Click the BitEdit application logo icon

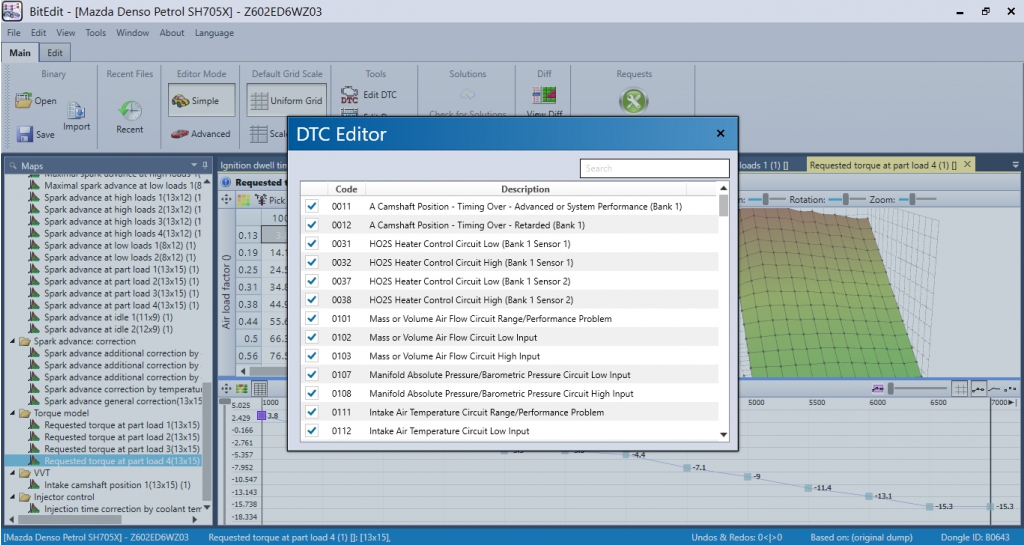click(12, 11)
